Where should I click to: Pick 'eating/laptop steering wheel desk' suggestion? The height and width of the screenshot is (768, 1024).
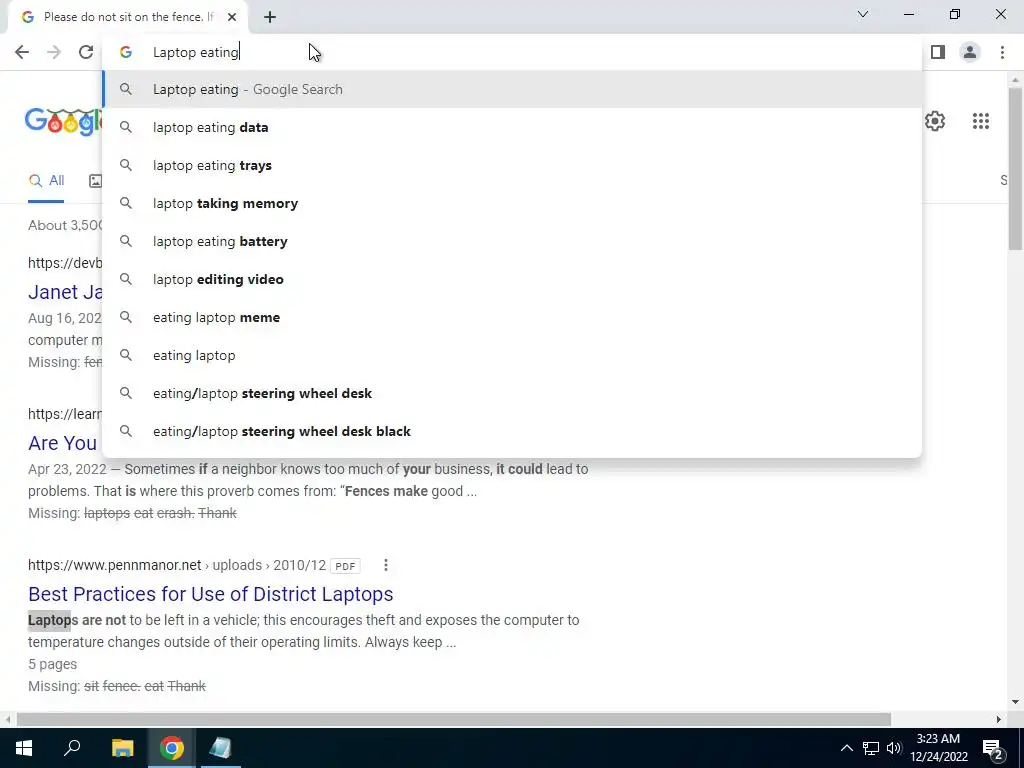[x=512, y=393]
